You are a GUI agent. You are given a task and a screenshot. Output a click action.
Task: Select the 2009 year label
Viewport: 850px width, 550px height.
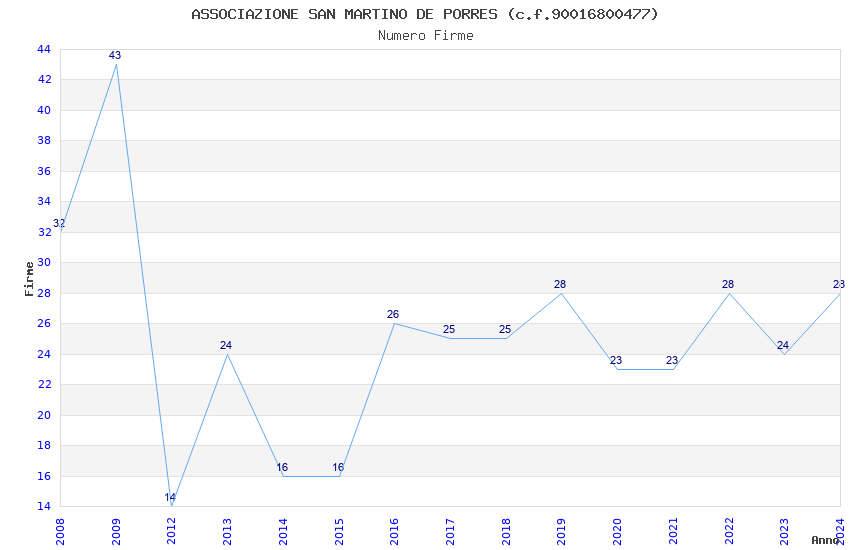(x=116, y=531)
